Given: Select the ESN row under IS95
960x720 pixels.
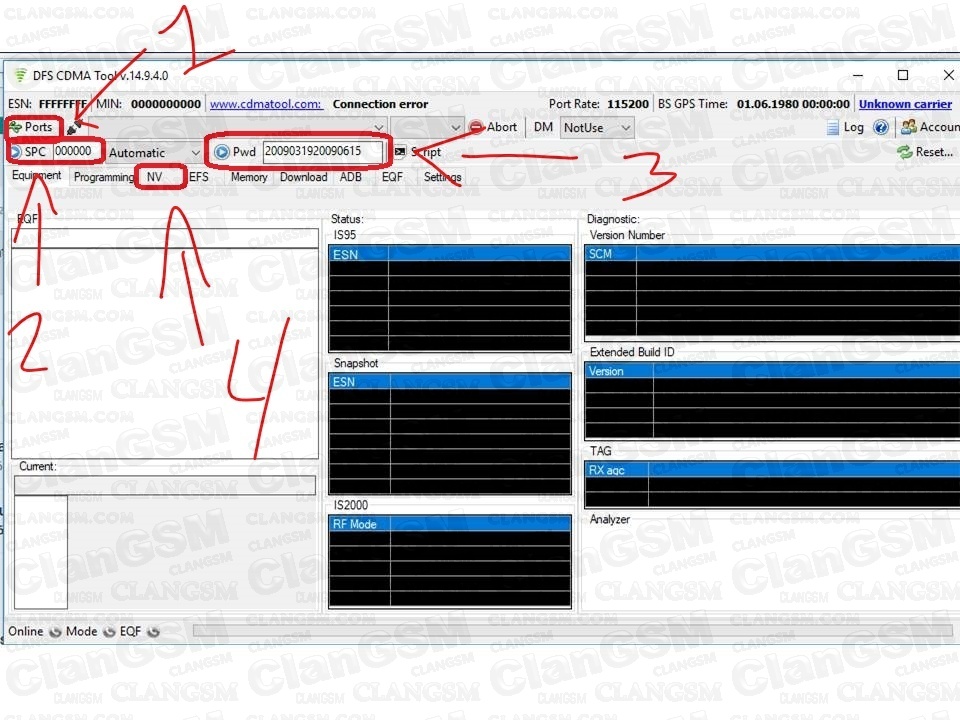Looking at the screenshot, I should tap(450, 254).
